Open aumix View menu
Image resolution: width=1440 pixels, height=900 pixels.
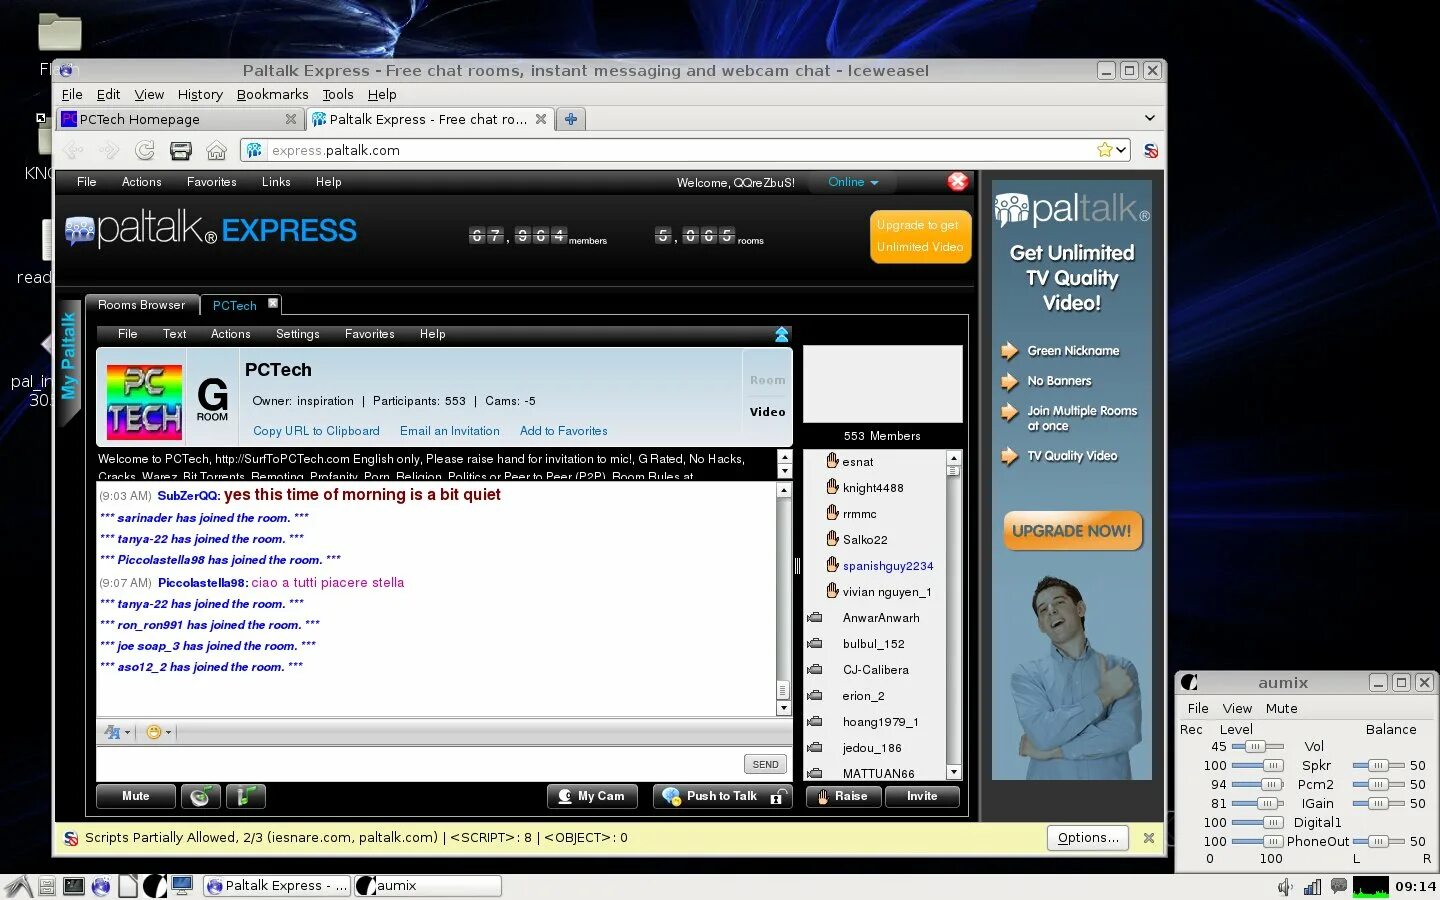click(x=1237, y=708)
